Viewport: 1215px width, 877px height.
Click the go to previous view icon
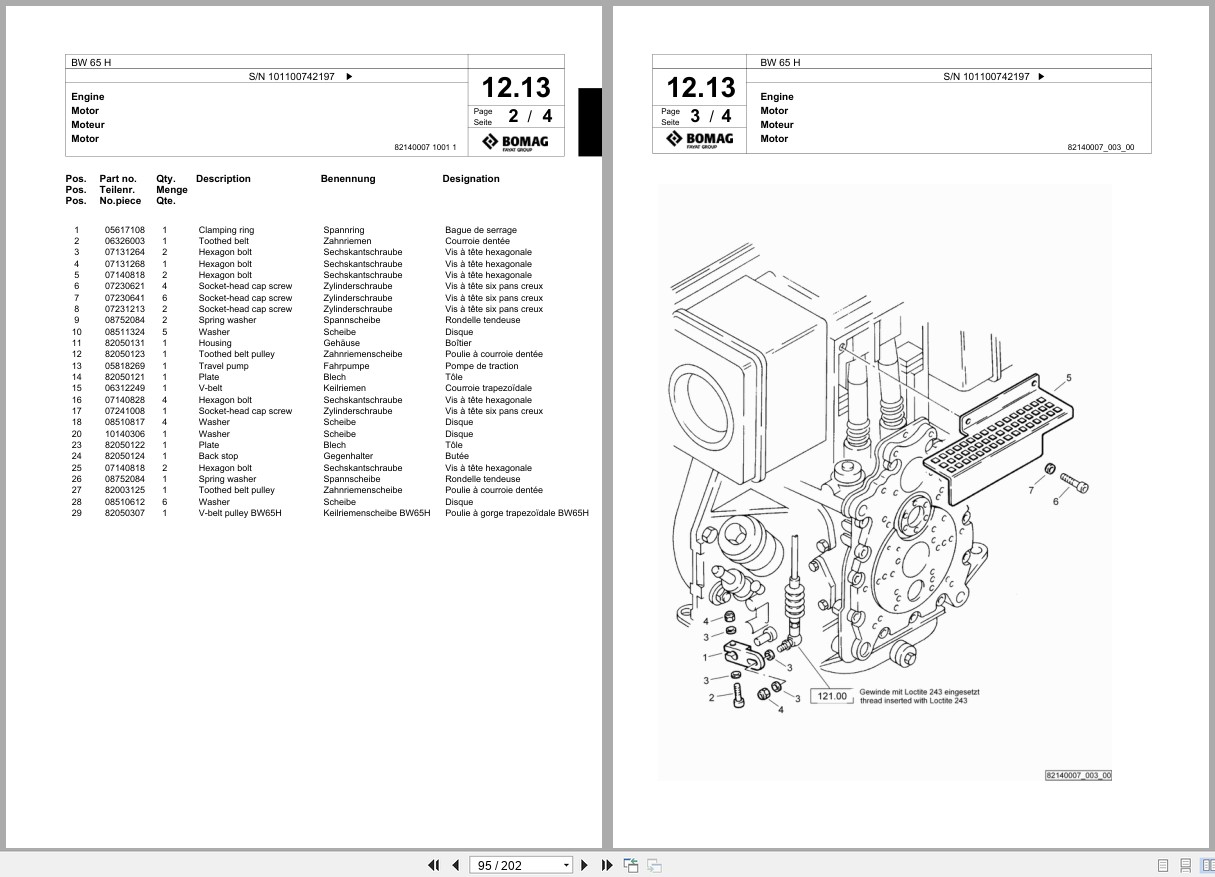631,865
